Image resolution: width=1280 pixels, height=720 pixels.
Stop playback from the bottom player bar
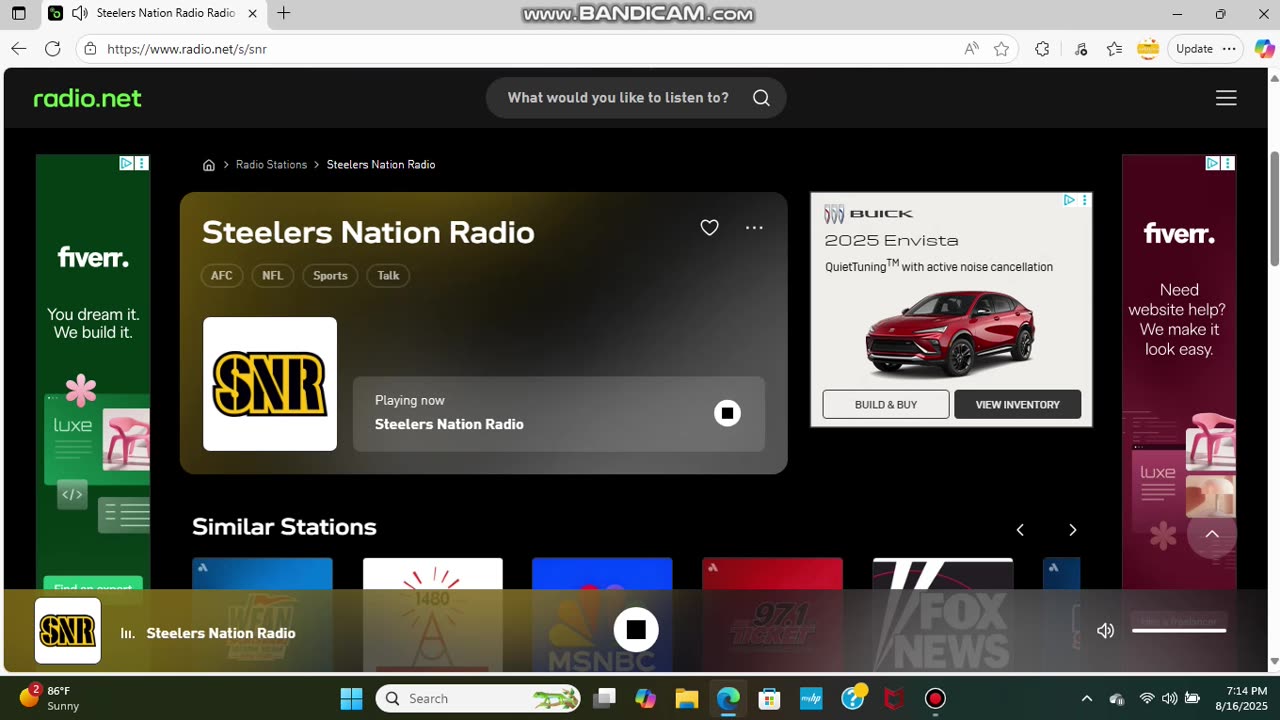(636, 630)
